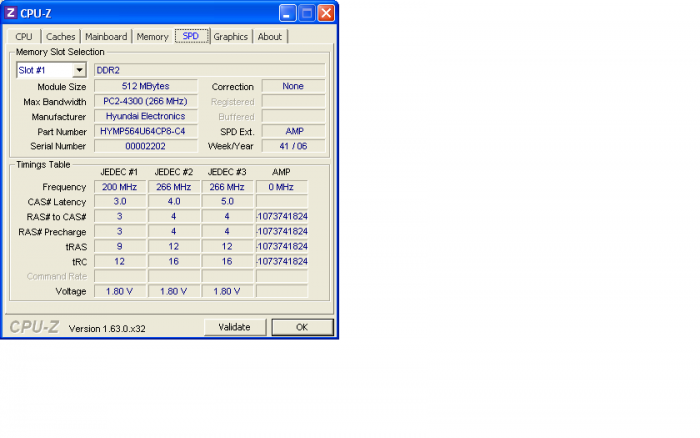This screenshot has height=438, width=700.
Task: Click the OK button
Action: [302, 327]
